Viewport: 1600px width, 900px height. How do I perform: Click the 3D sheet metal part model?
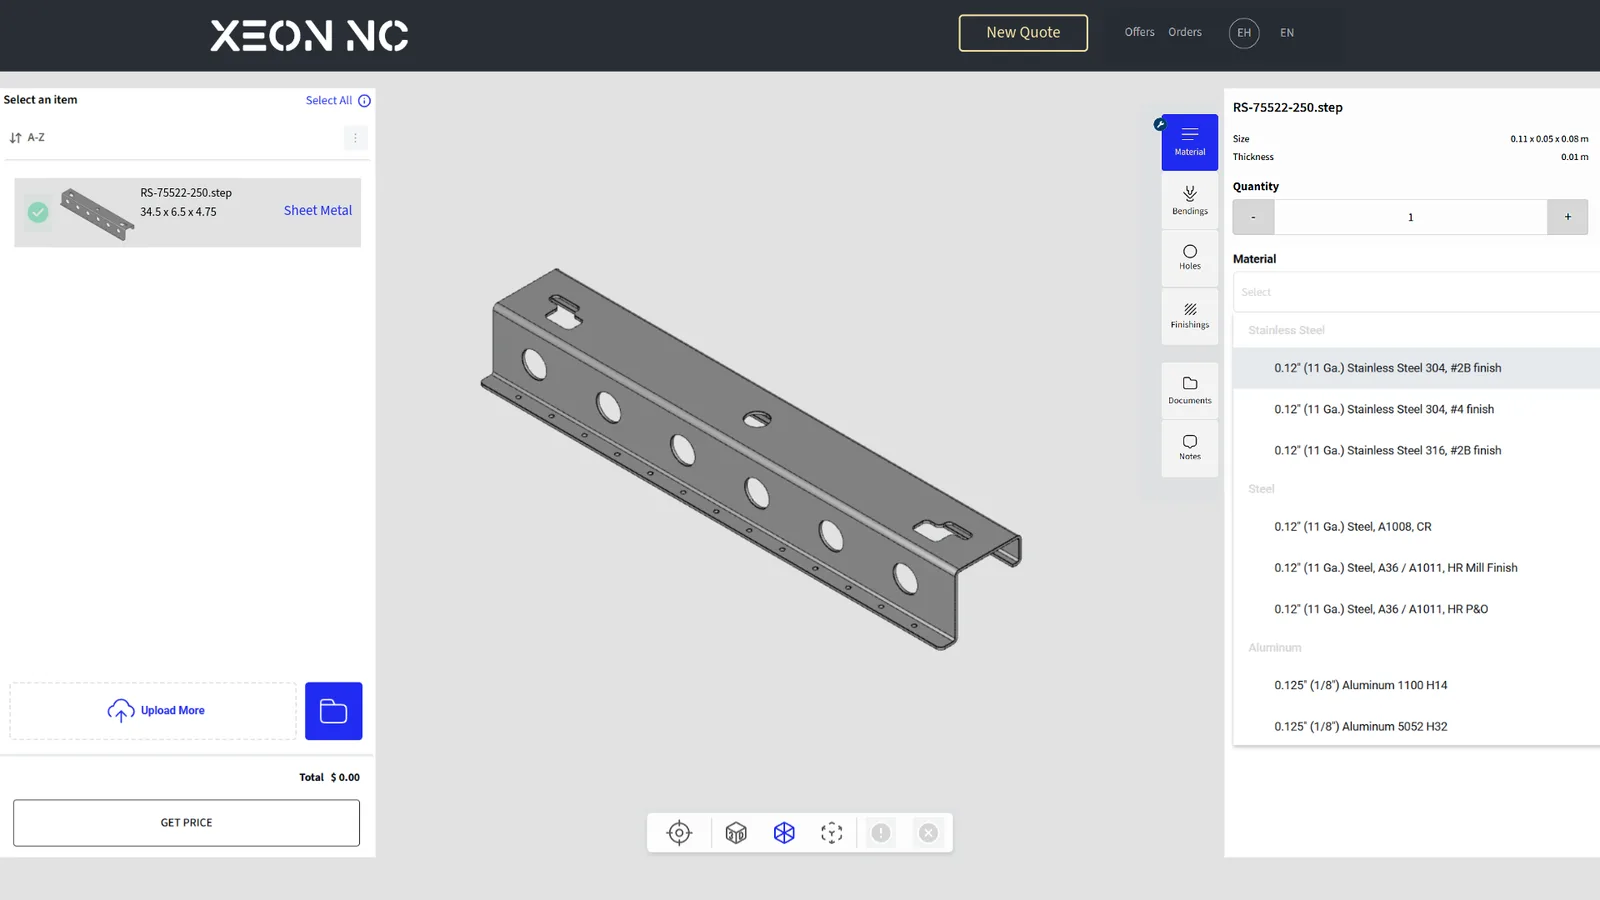tap(751, 458)
